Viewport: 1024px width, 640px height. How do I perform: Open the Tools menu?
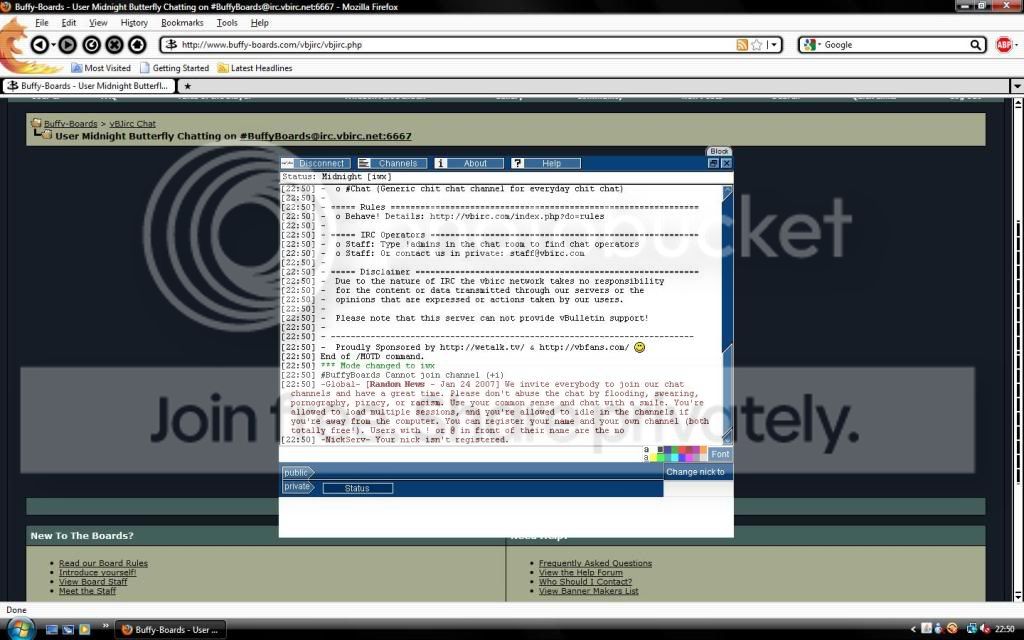point(227,22)
